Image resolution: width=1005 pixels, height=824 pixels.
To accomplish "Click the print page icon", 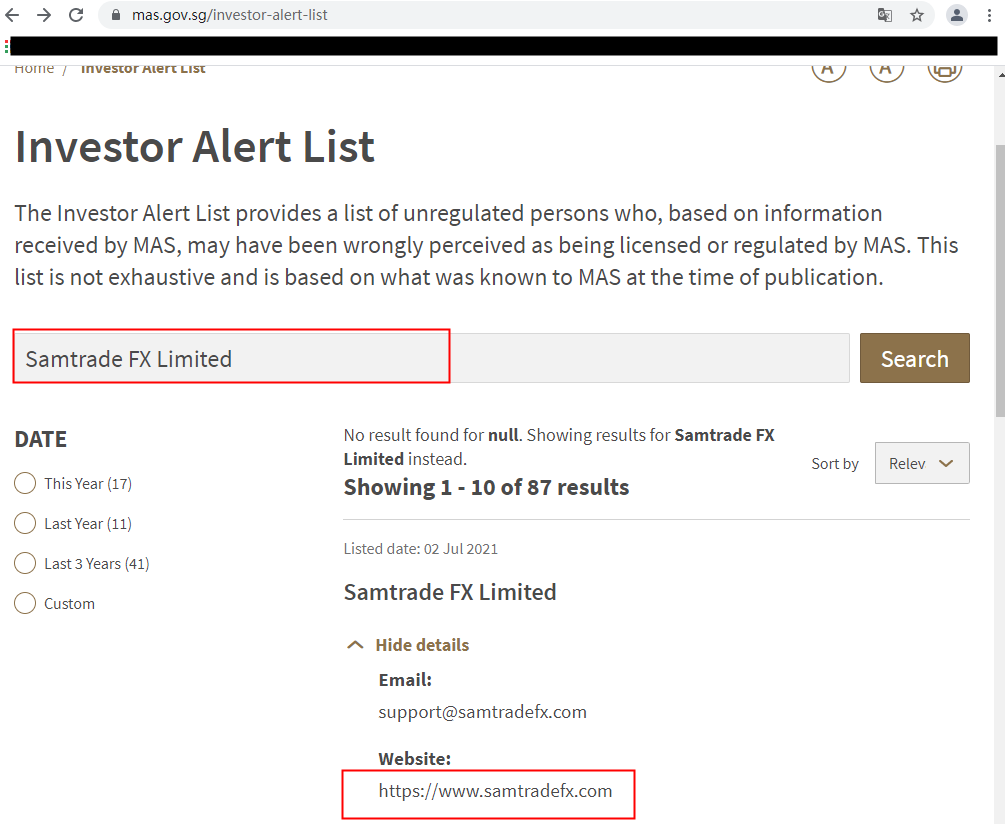I will [944, 69].
